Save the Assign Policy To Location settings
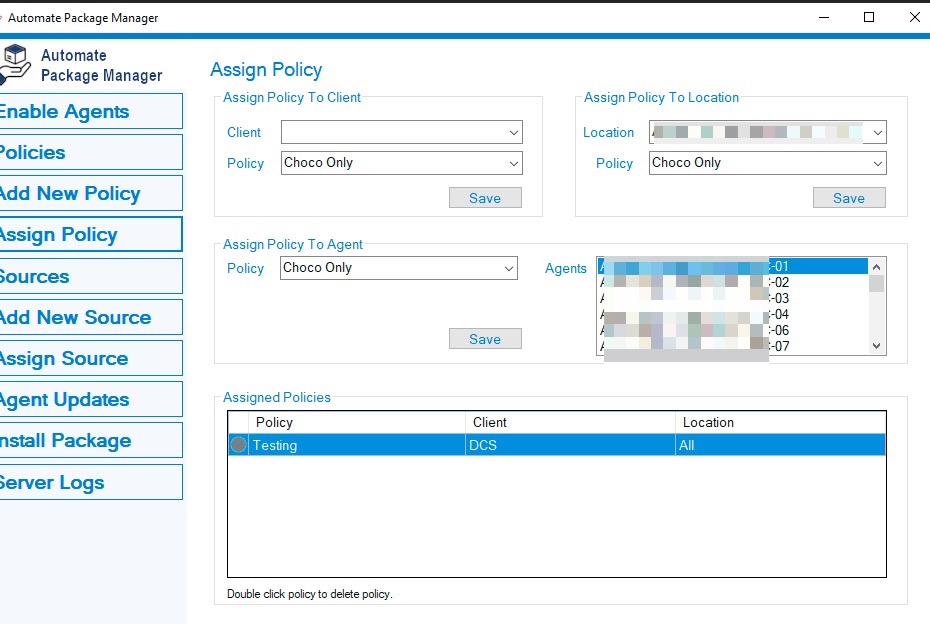 (x=849, y=198)
